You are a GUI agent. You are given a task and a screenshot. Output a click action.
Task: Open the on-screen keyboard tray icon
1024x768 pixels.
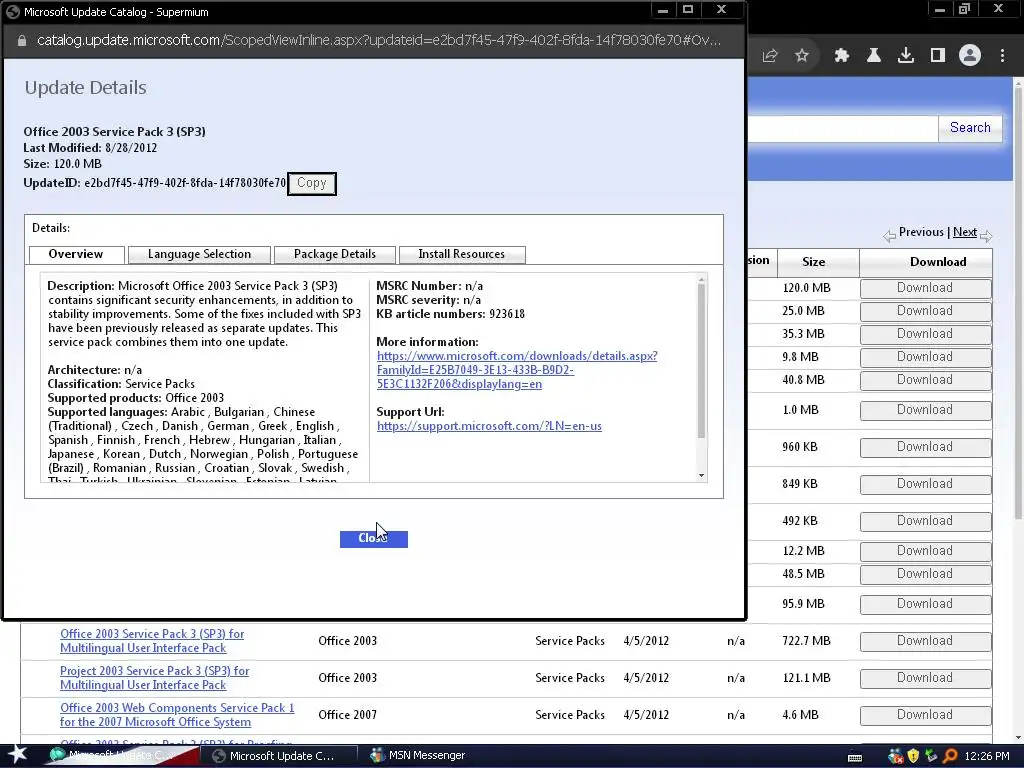tap(855, 757)
